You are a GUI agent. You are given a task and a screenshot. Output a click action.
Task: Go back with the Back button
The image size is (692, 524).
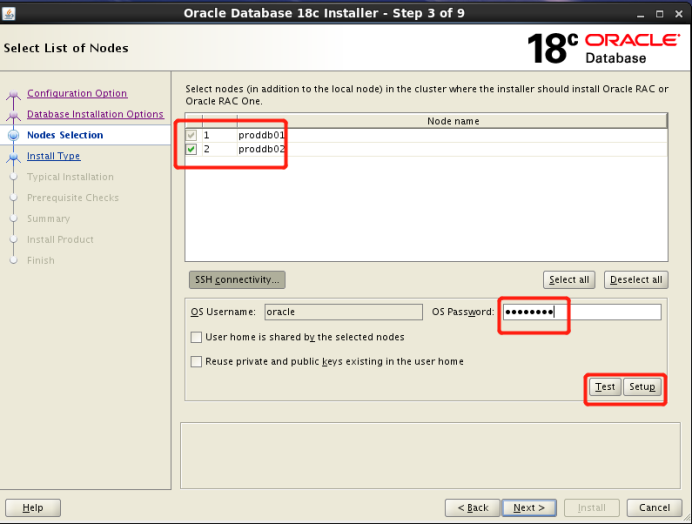pyautogui.click(x=473, y=508)
